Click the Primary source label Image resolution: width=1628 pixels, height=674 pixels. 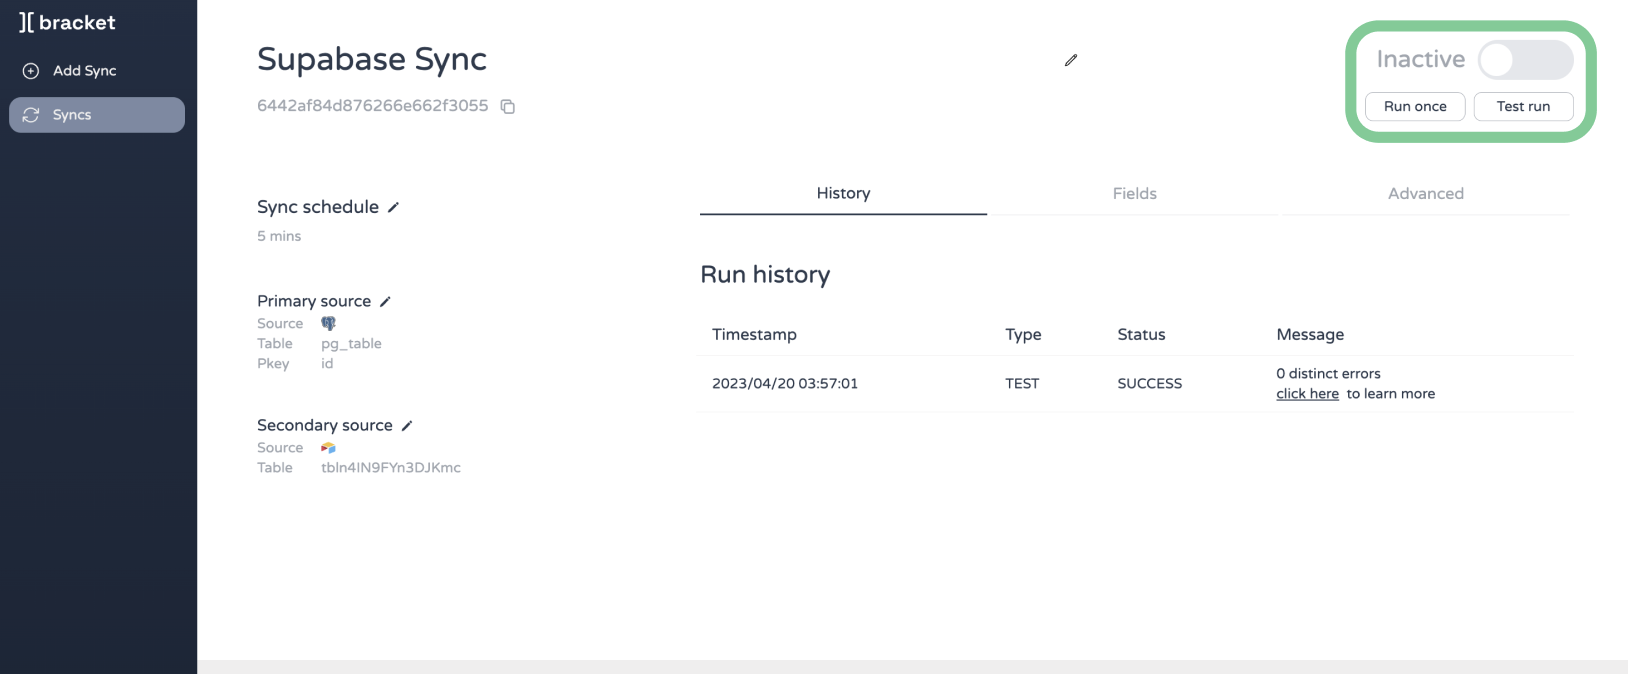click(x=314, y=301)
